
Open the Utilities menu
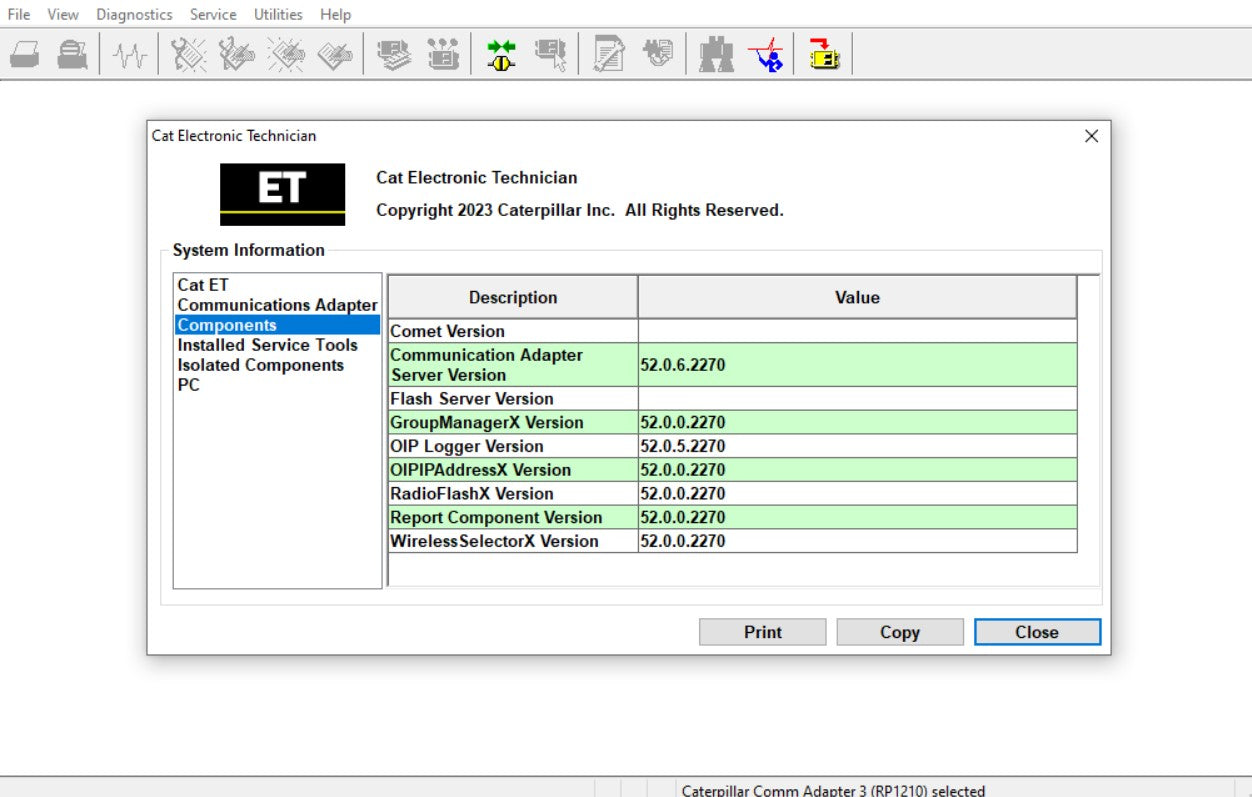[x=278, y=14]
